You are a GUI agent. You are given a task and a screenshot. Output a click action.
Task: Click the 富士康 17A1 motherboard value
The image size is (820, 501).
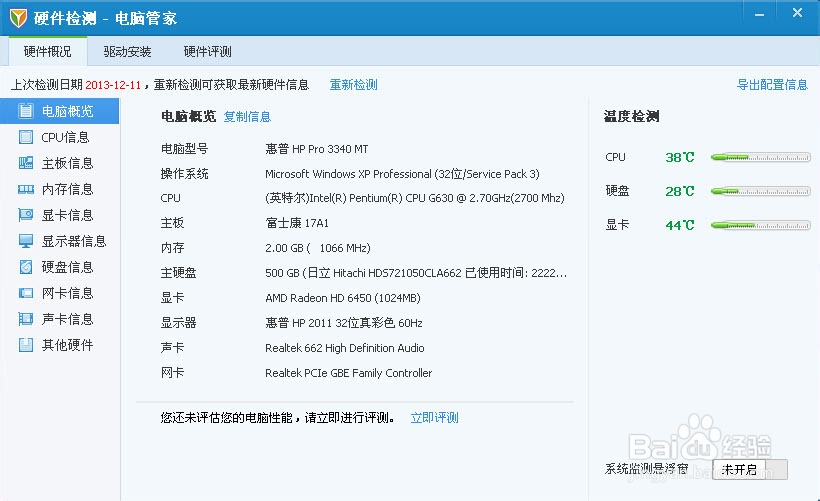(297, 223)
